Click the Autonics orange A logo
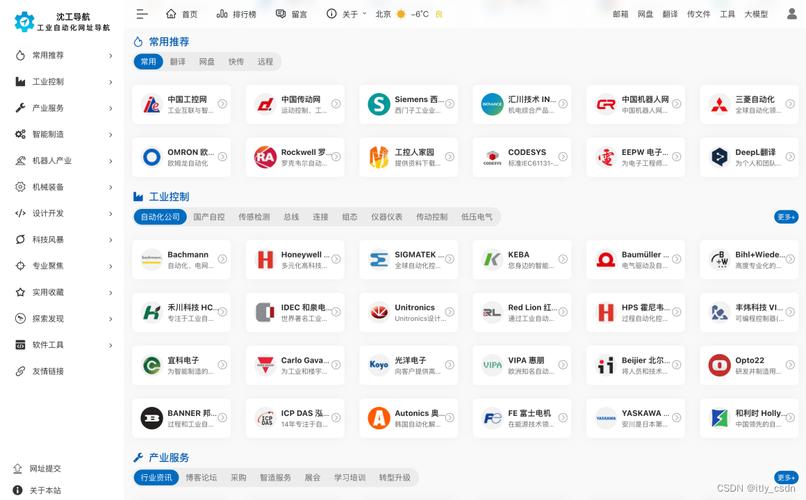 point(379,418)
